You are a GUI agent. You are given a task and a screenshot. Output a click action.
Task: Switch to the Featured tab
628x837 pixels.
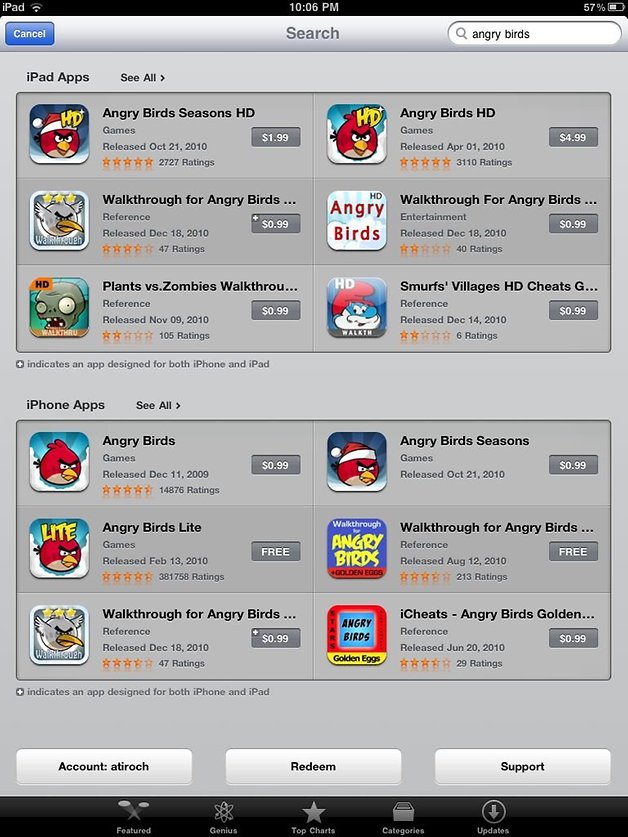point(134,817)
